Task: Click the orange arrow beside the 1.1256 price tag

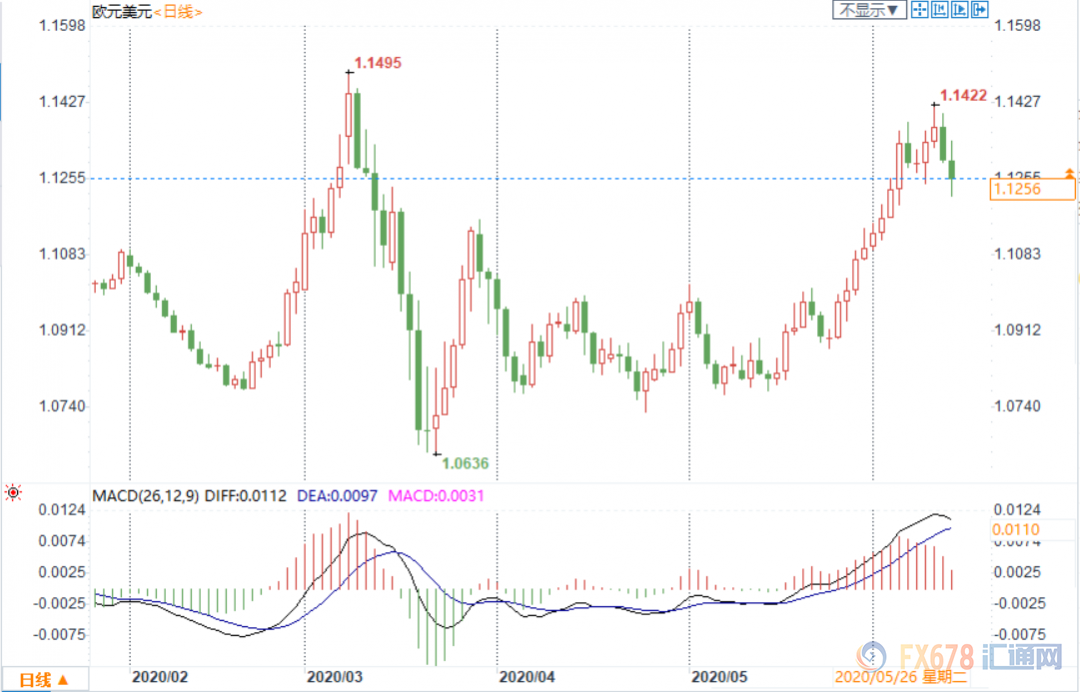Action: [x=1069, y=172]
